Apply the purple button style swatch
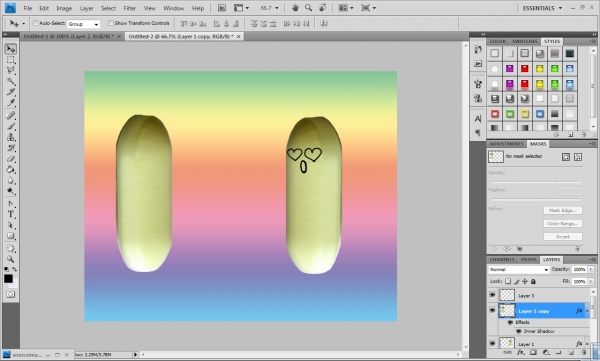Viewport: 600px width, 361px height. (x=510, y=69)
